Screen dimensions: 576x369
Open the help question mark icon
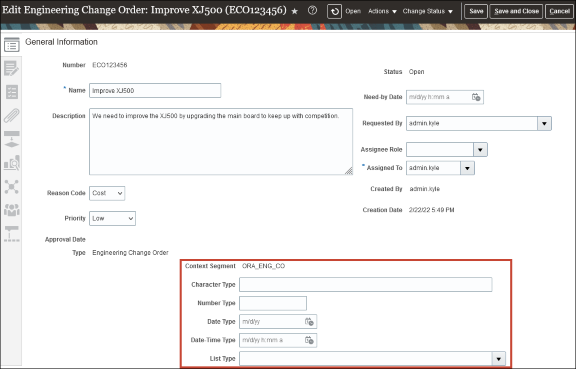312,11
